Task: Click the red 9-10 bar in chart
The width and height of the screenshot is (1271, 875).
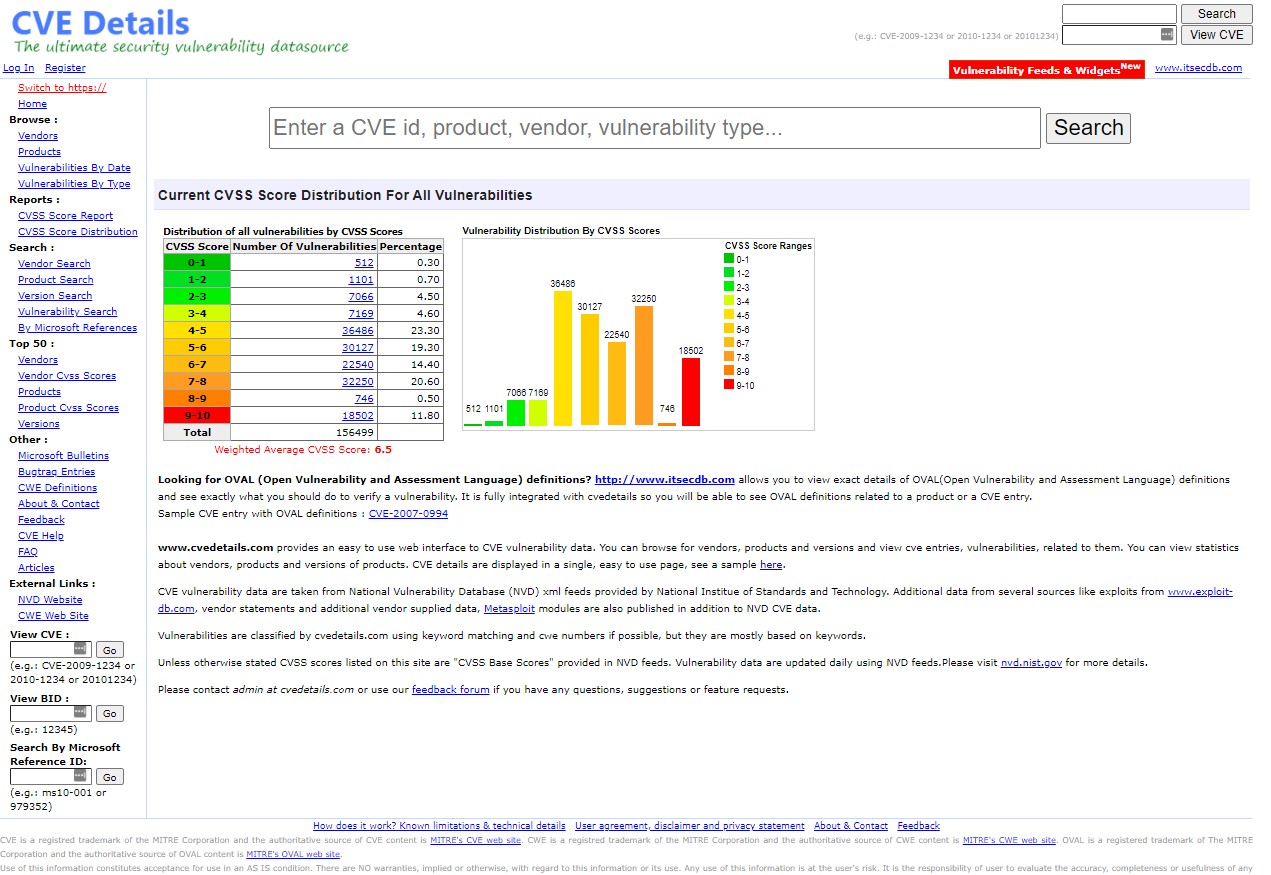Action: pyautogui.click(x=691, y=392)
